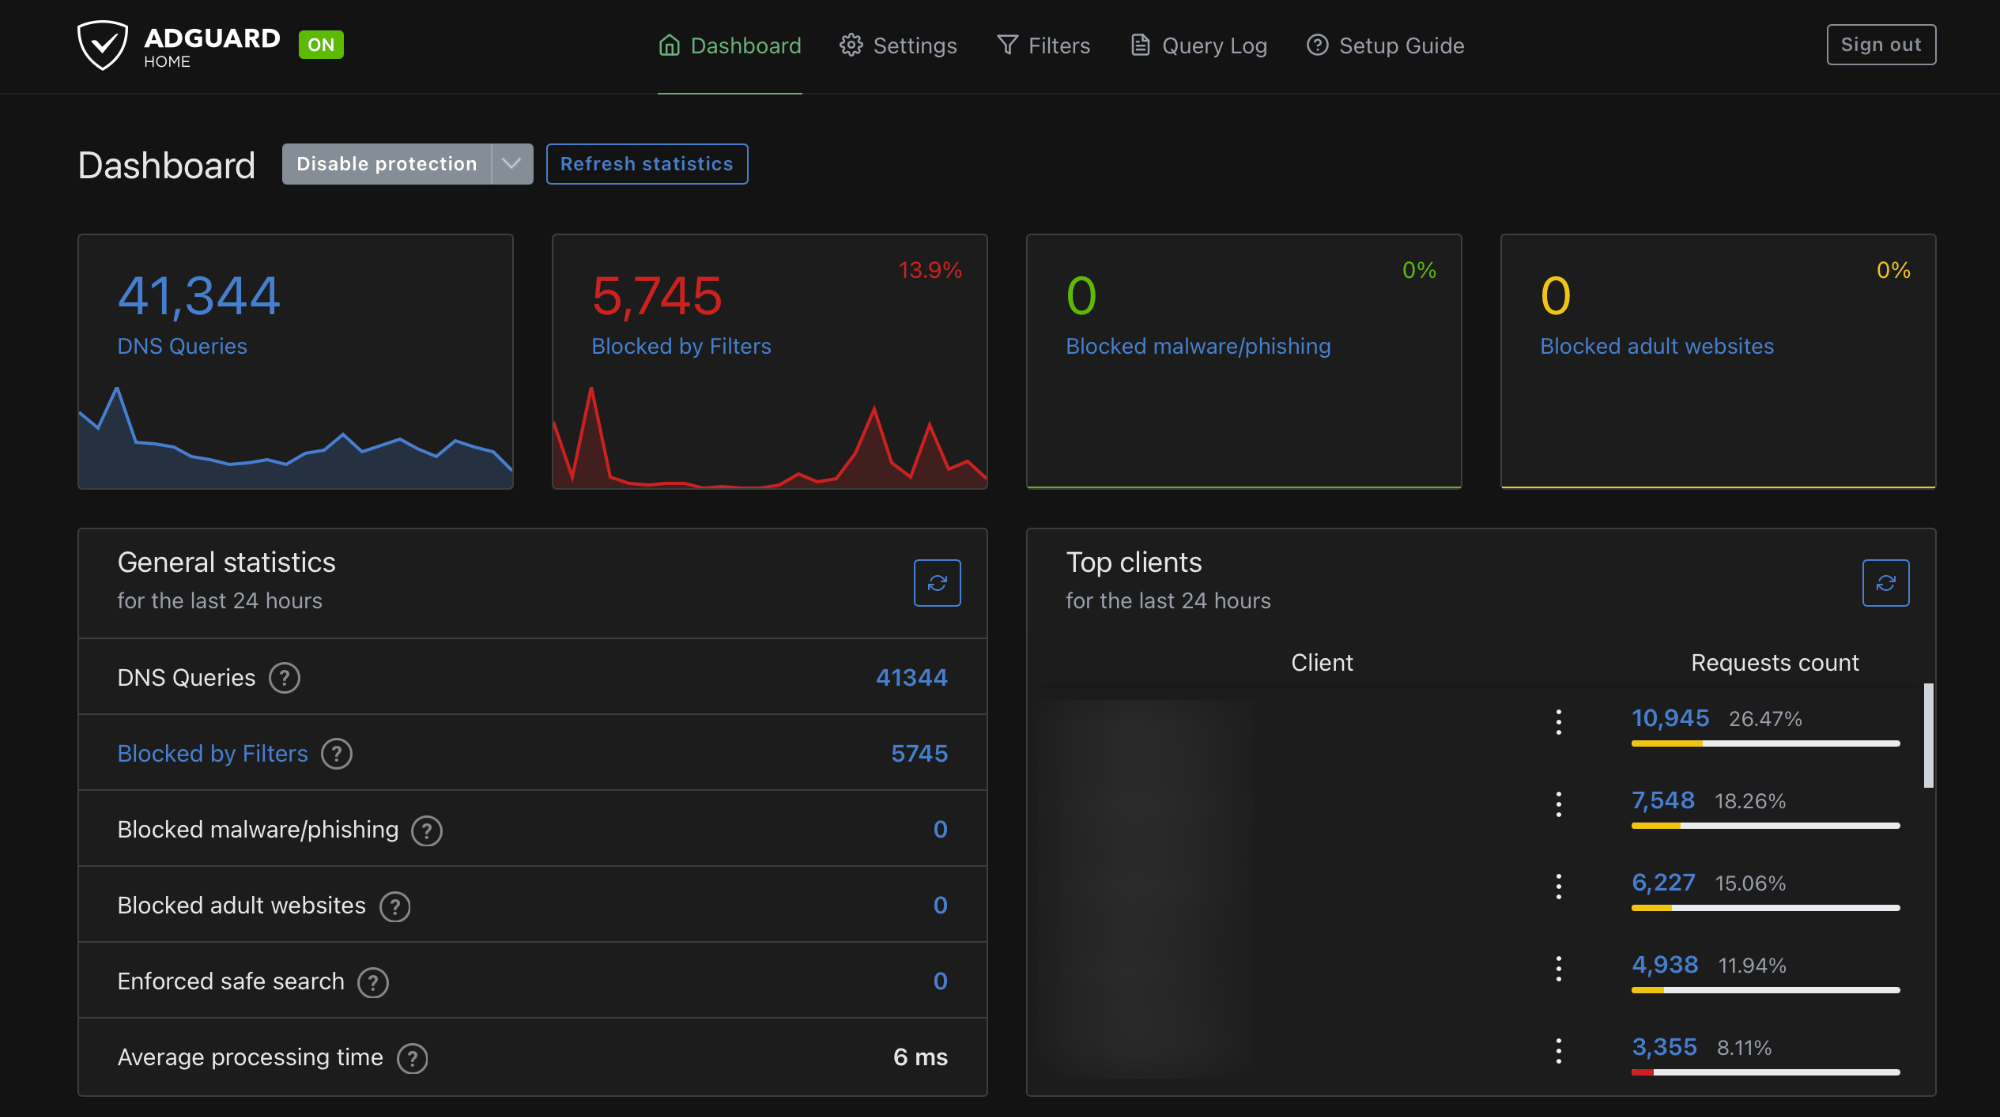2000x1117 pixels.
Task: Show help for Average processing time
Action: click(412, 1058)
